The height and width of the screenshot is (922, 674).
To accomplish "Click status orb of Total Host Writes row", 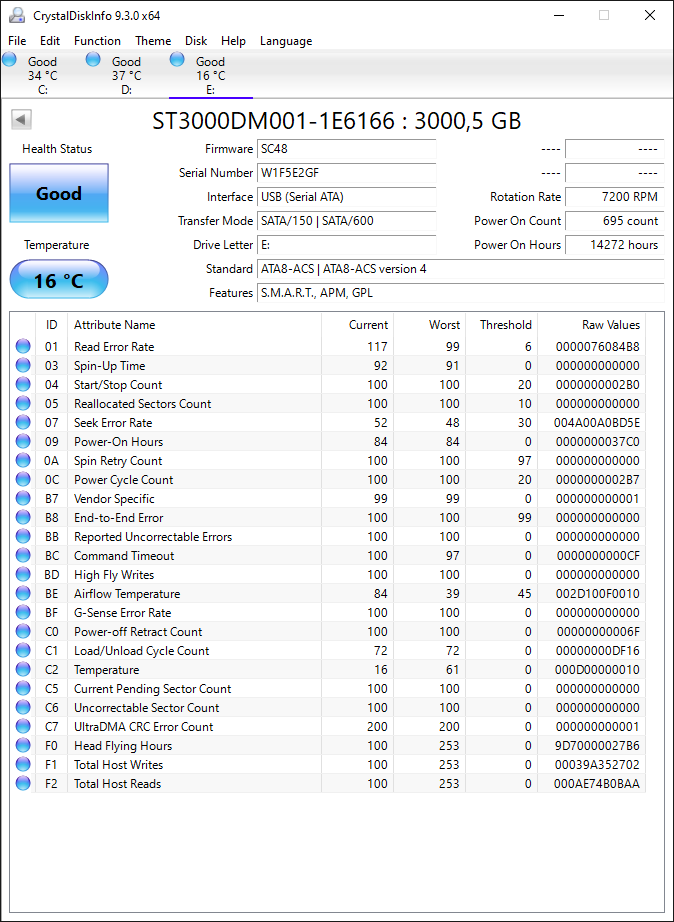I will pyautogui.click(x=23, y=764).
